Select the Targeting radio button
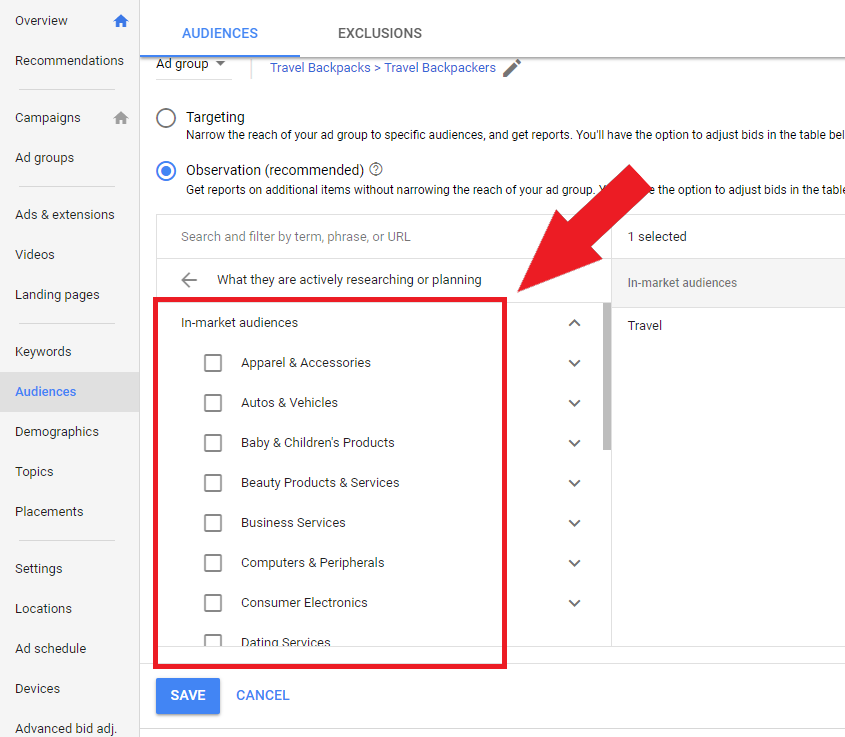The height and width of the screenshot is (737, 845). 165,117
